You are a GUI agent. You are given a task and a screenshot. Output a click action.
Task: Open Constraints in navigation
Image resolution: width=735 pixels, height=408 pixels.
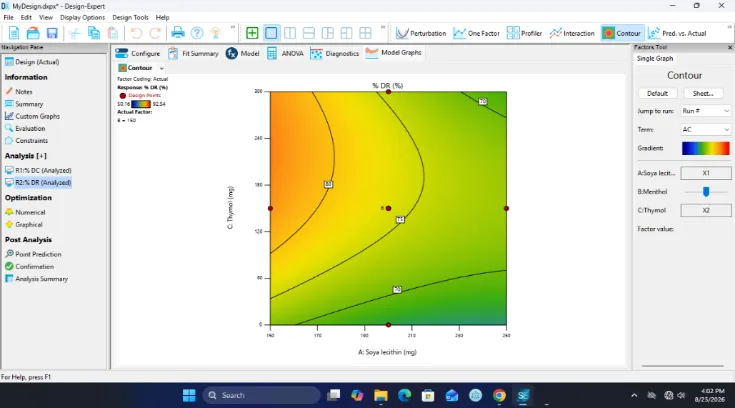point(26,140)
